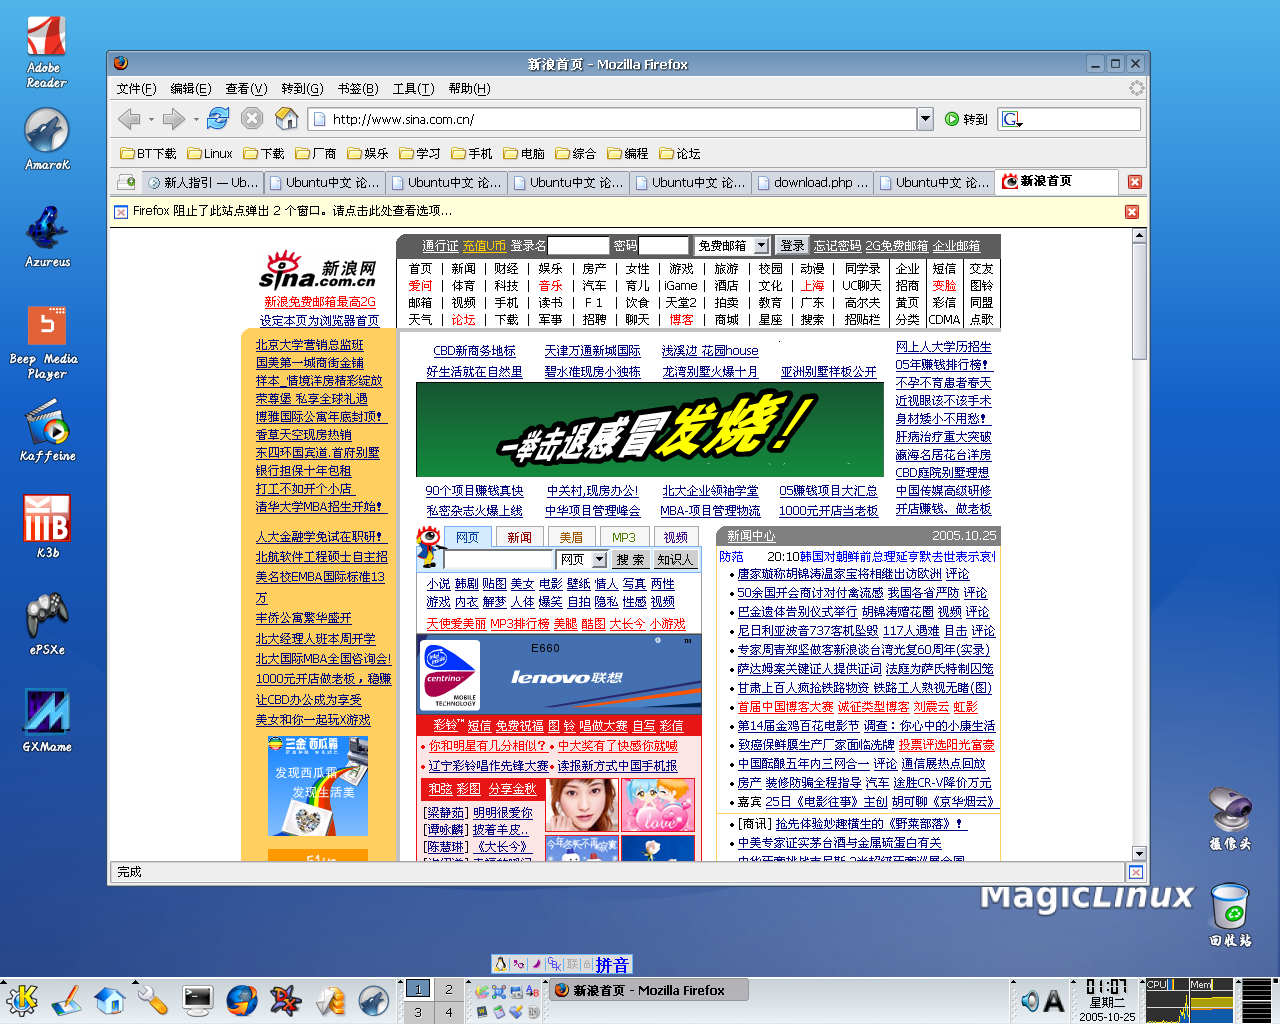
Task: Open the K3b desktop icon
Action: (47, 526)
